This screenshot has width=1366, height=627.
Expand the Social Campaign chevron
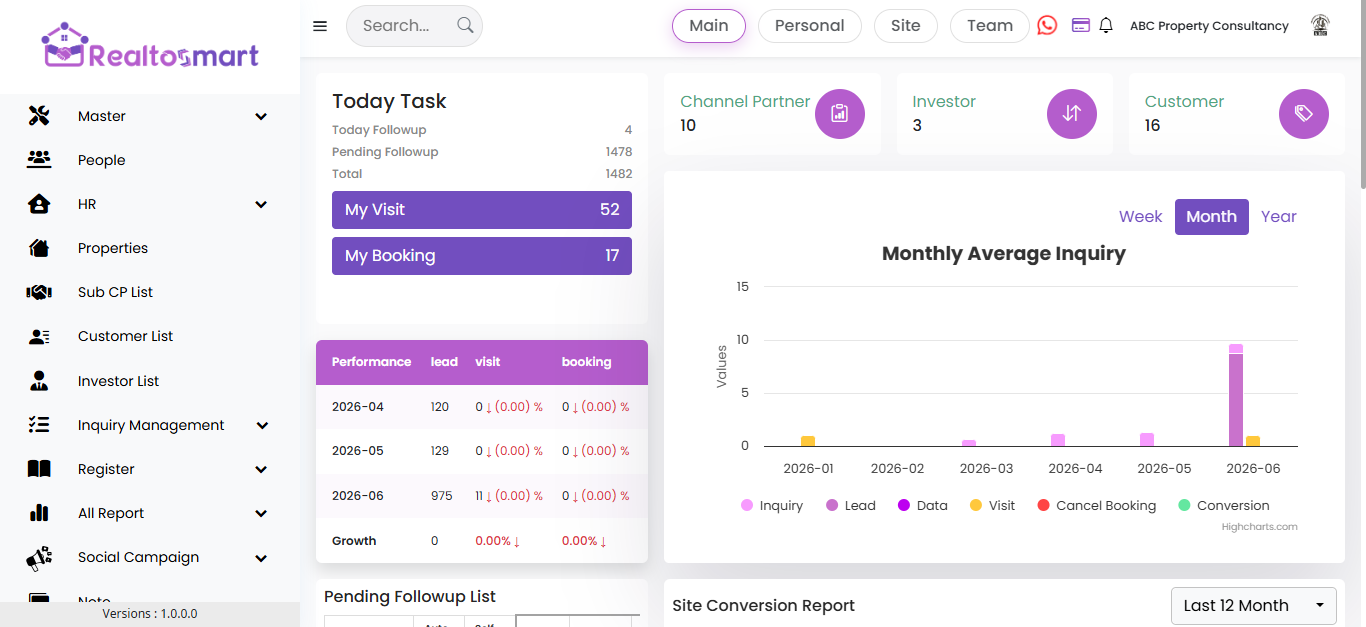point(261,558)
